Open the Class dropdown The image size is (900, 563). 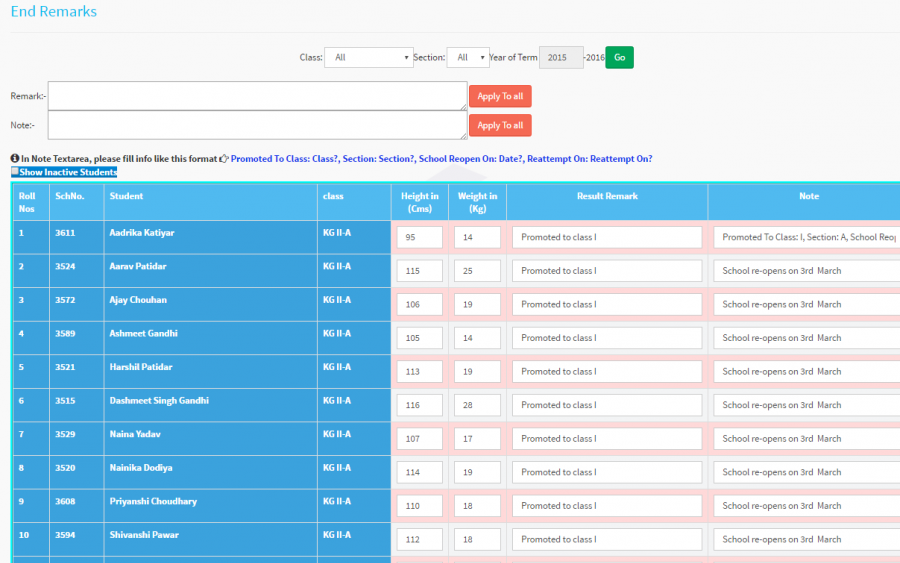coord(368,58)
